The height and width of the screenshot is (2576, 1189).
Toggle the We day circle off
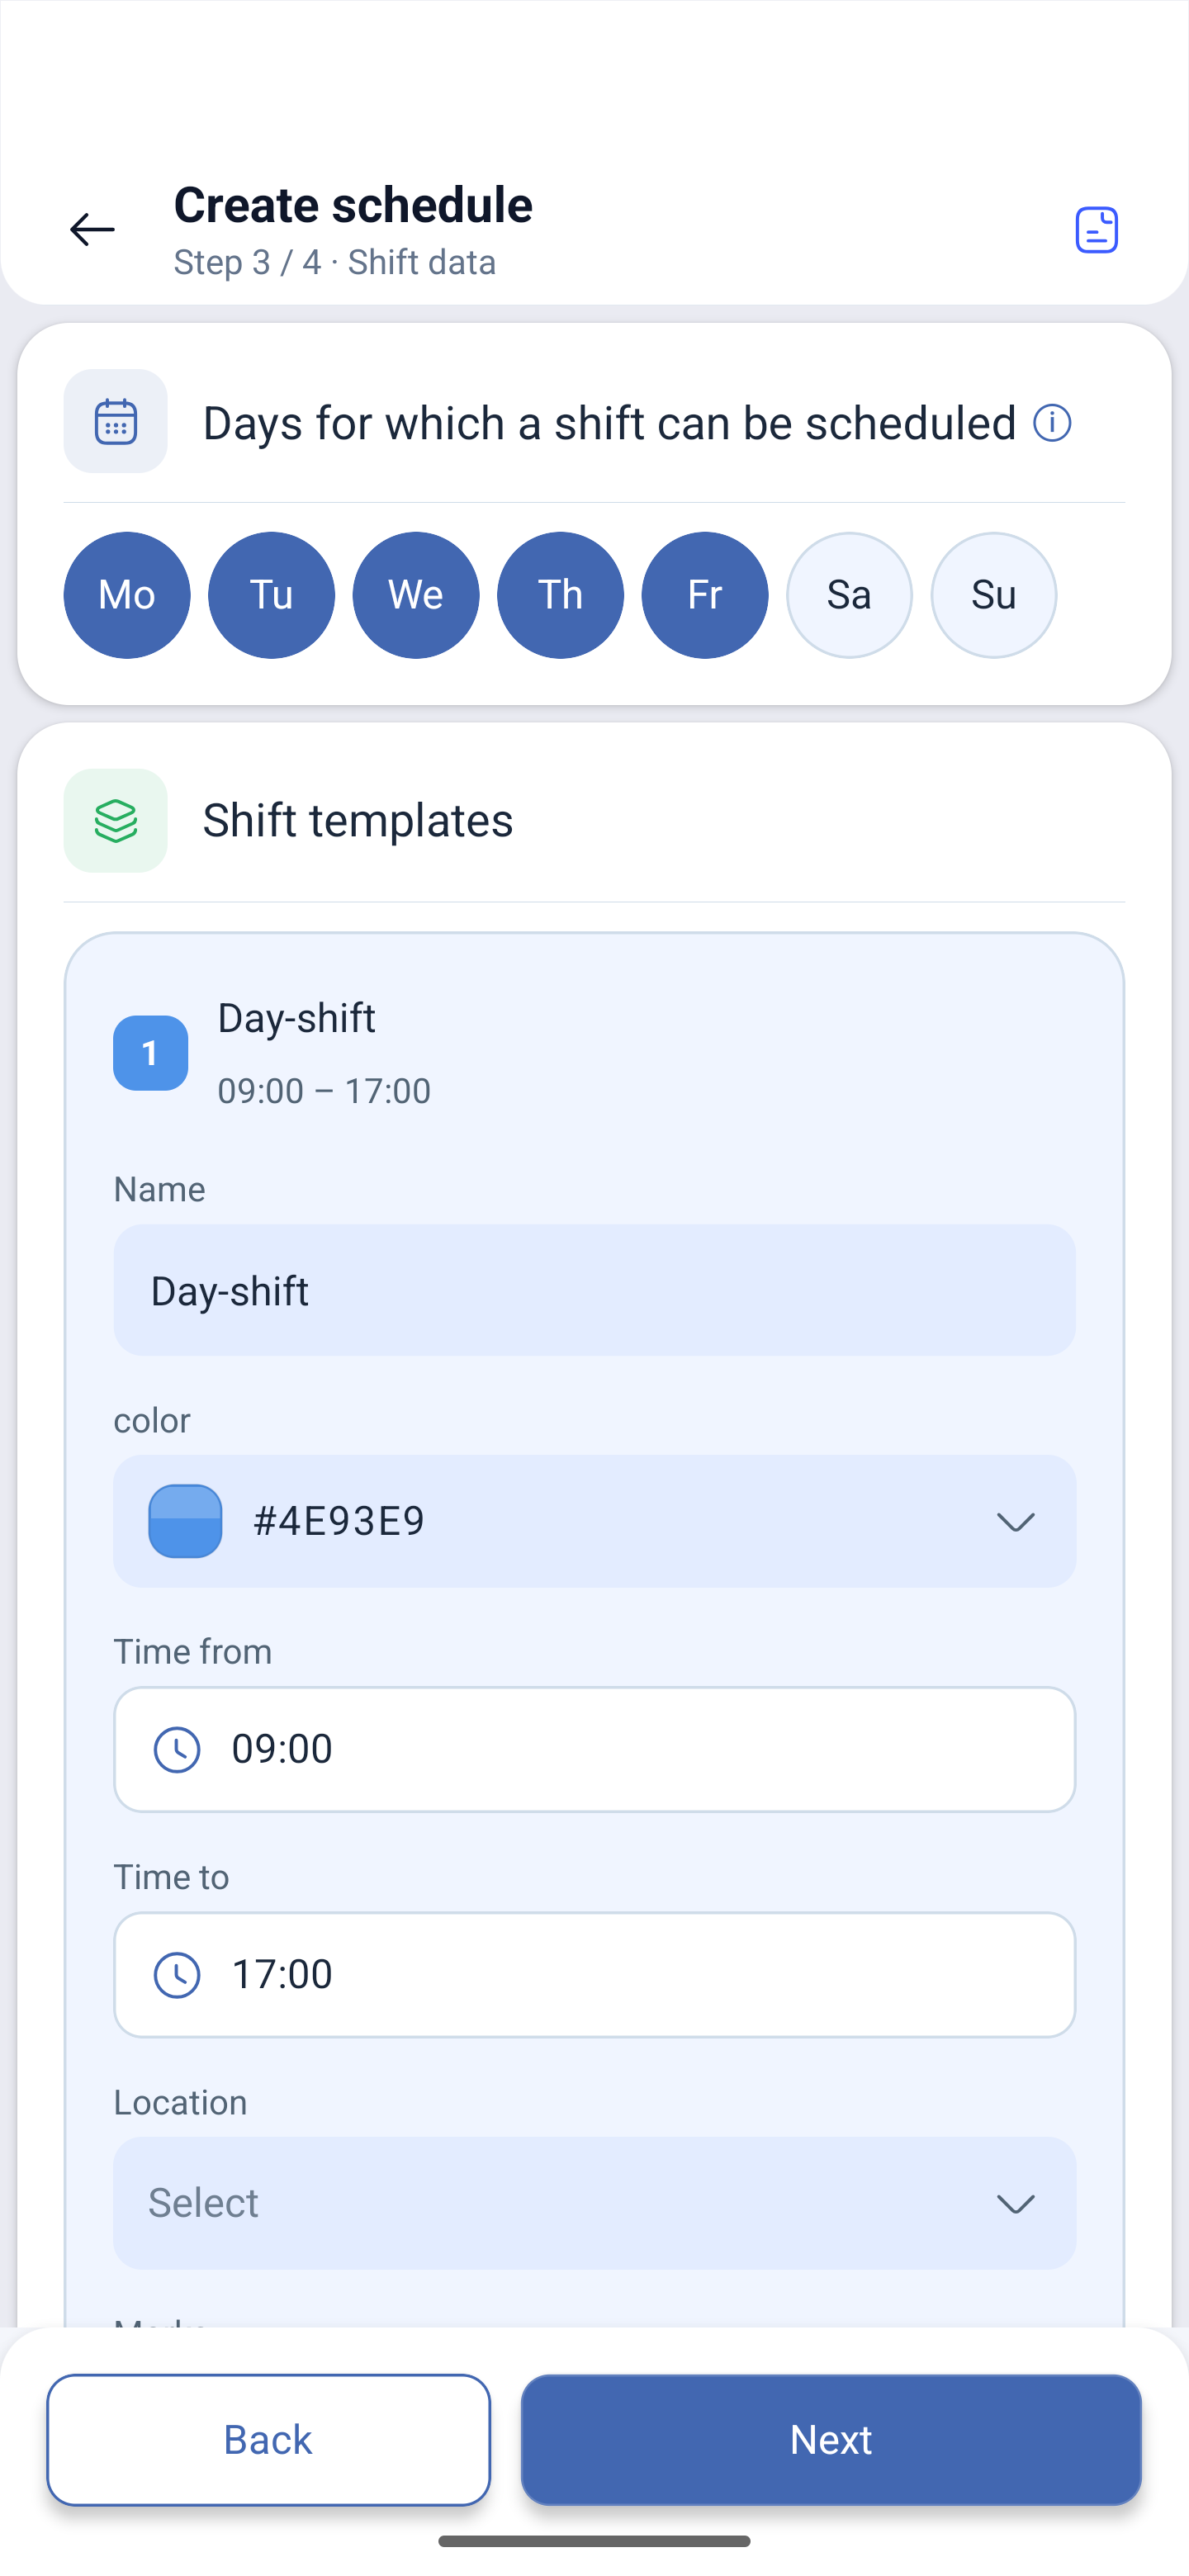416,595
